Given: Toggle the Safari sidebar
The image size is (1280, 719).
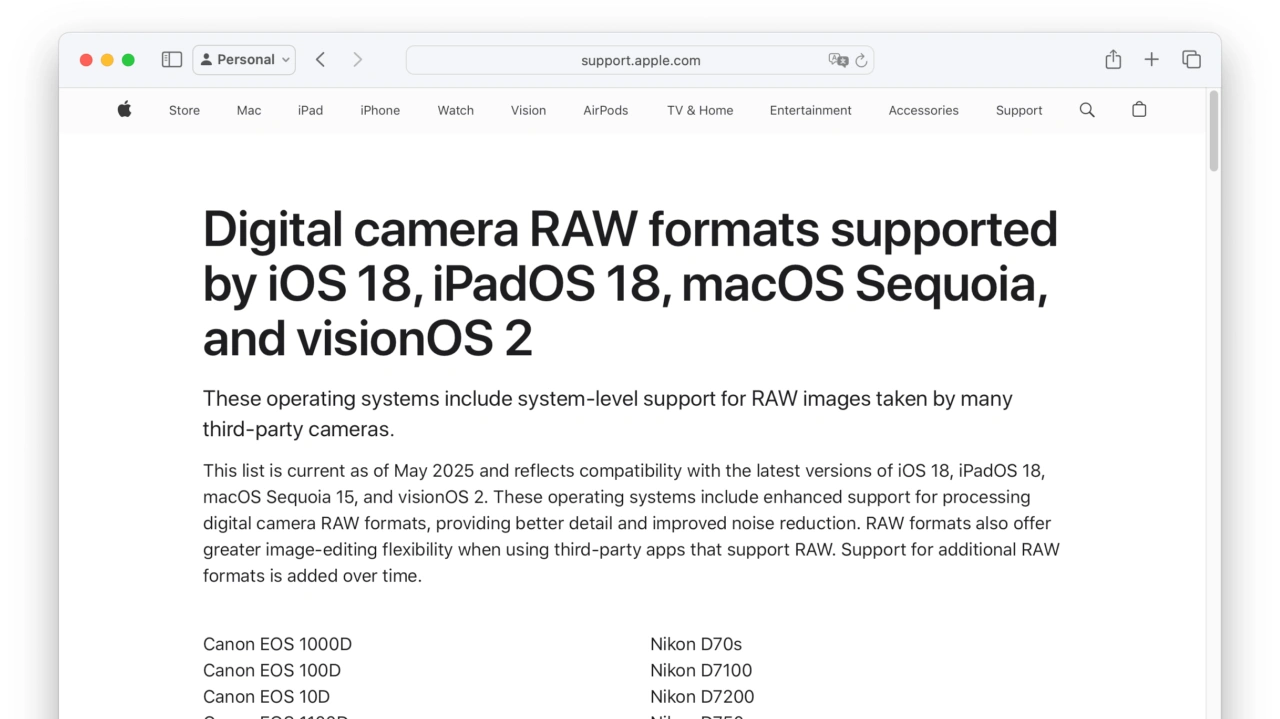Looking at the screenshot, I should [172, 60].
